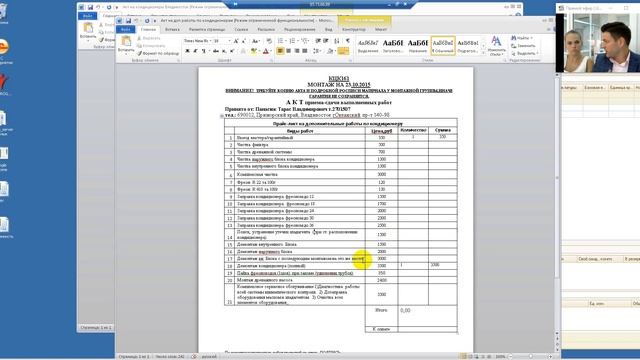The height and width of the screenshot is (360, 640).
Task: Toggle superscript formatting
Action: click(x=232, y=51)
